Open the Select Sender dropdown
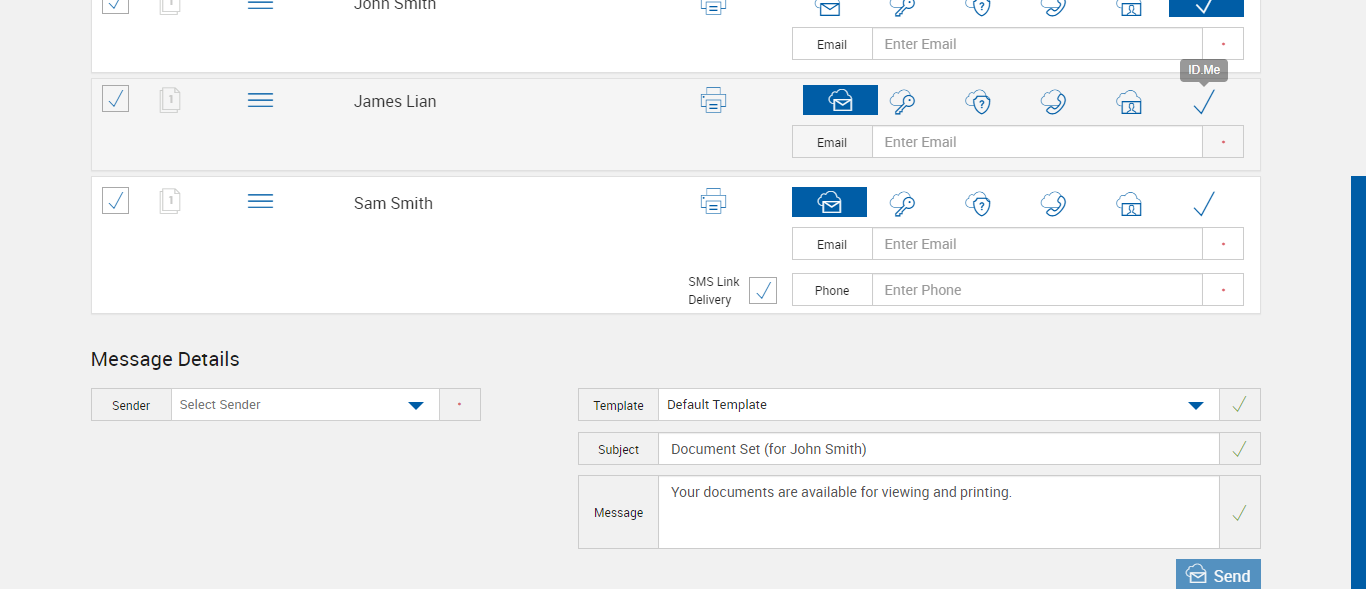Viewport: 1366px width, 589px height. (x=305, y=405)
